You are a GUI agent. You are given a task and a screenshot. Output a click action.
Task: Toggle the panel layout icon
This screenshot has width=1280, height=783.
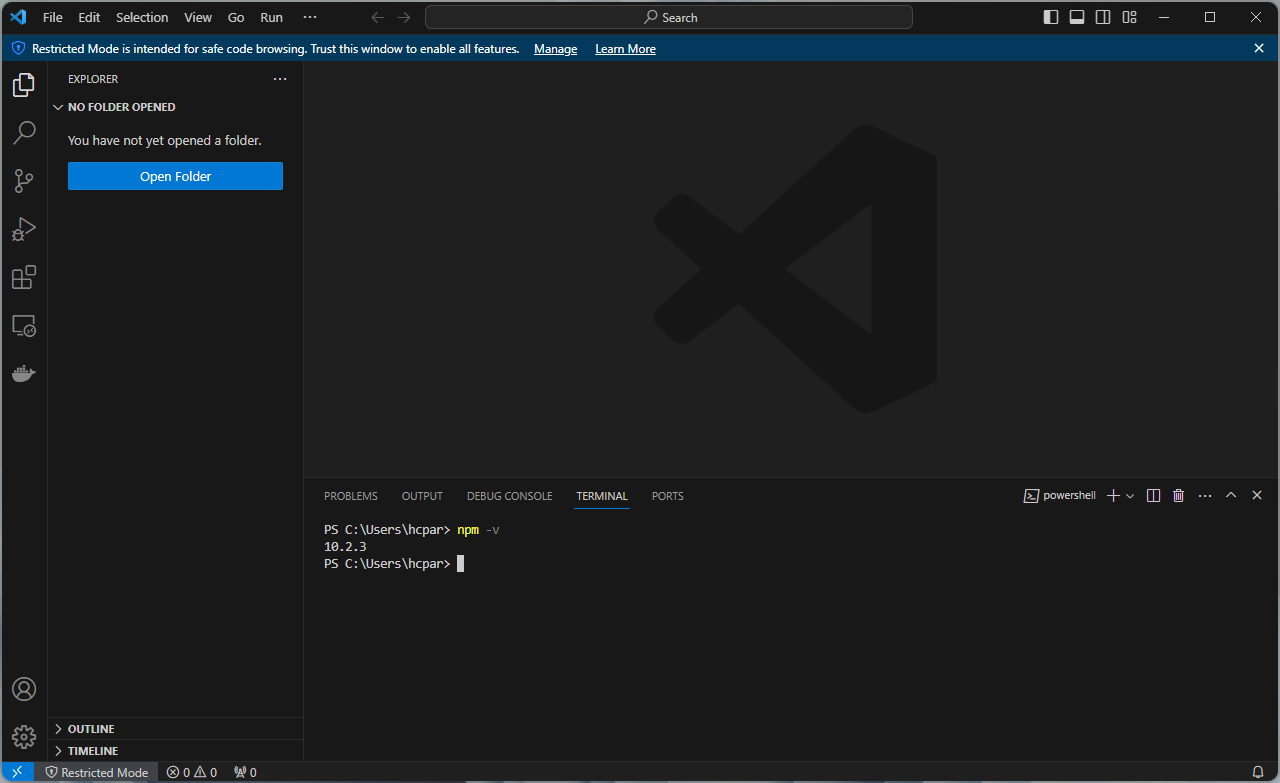point(1077,17)
